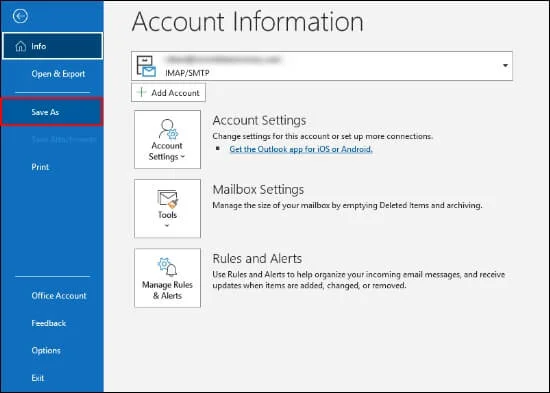The height and width of the screenshot is (393, 550).
Task: Click the Account Settings section heading
Action: click(x=259, y=120)
